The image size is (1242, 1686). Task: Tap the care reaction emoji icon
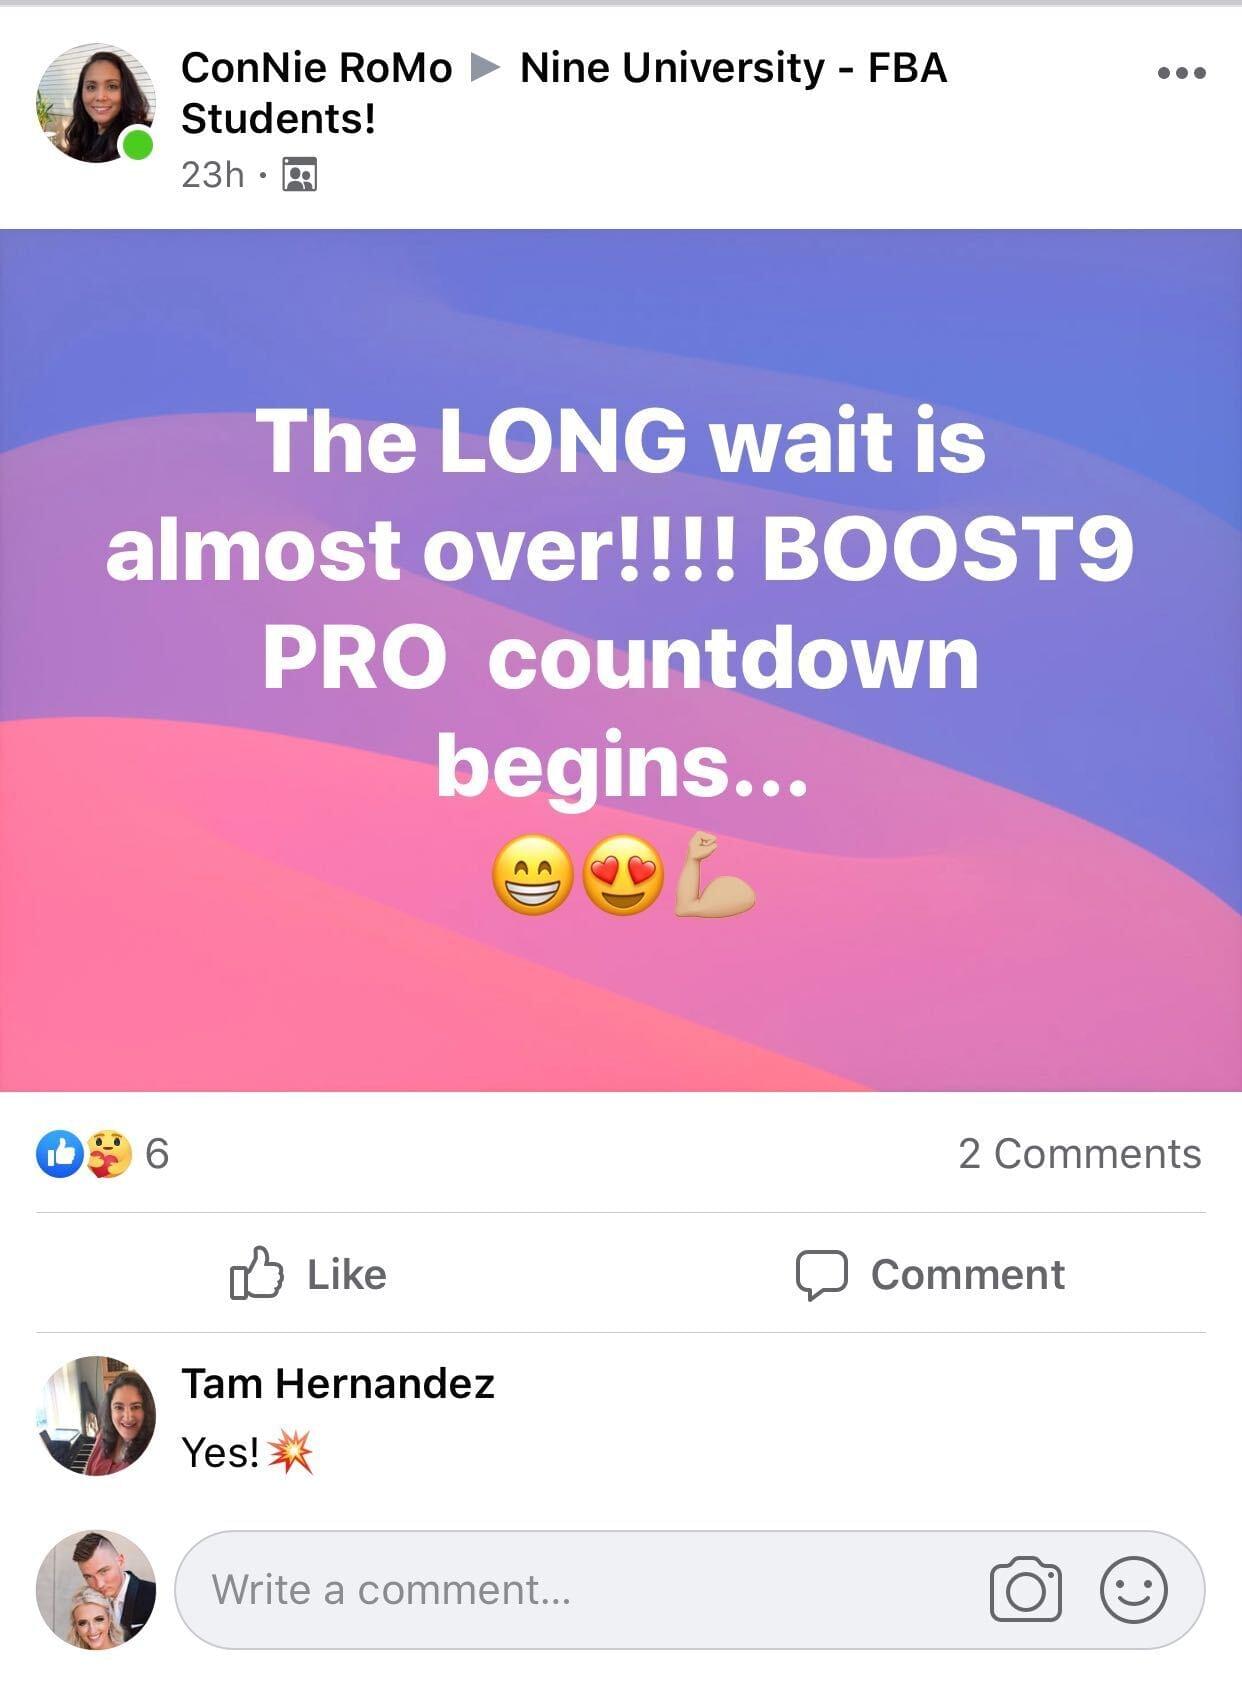pyautogui.click(x=109, y=1153)
